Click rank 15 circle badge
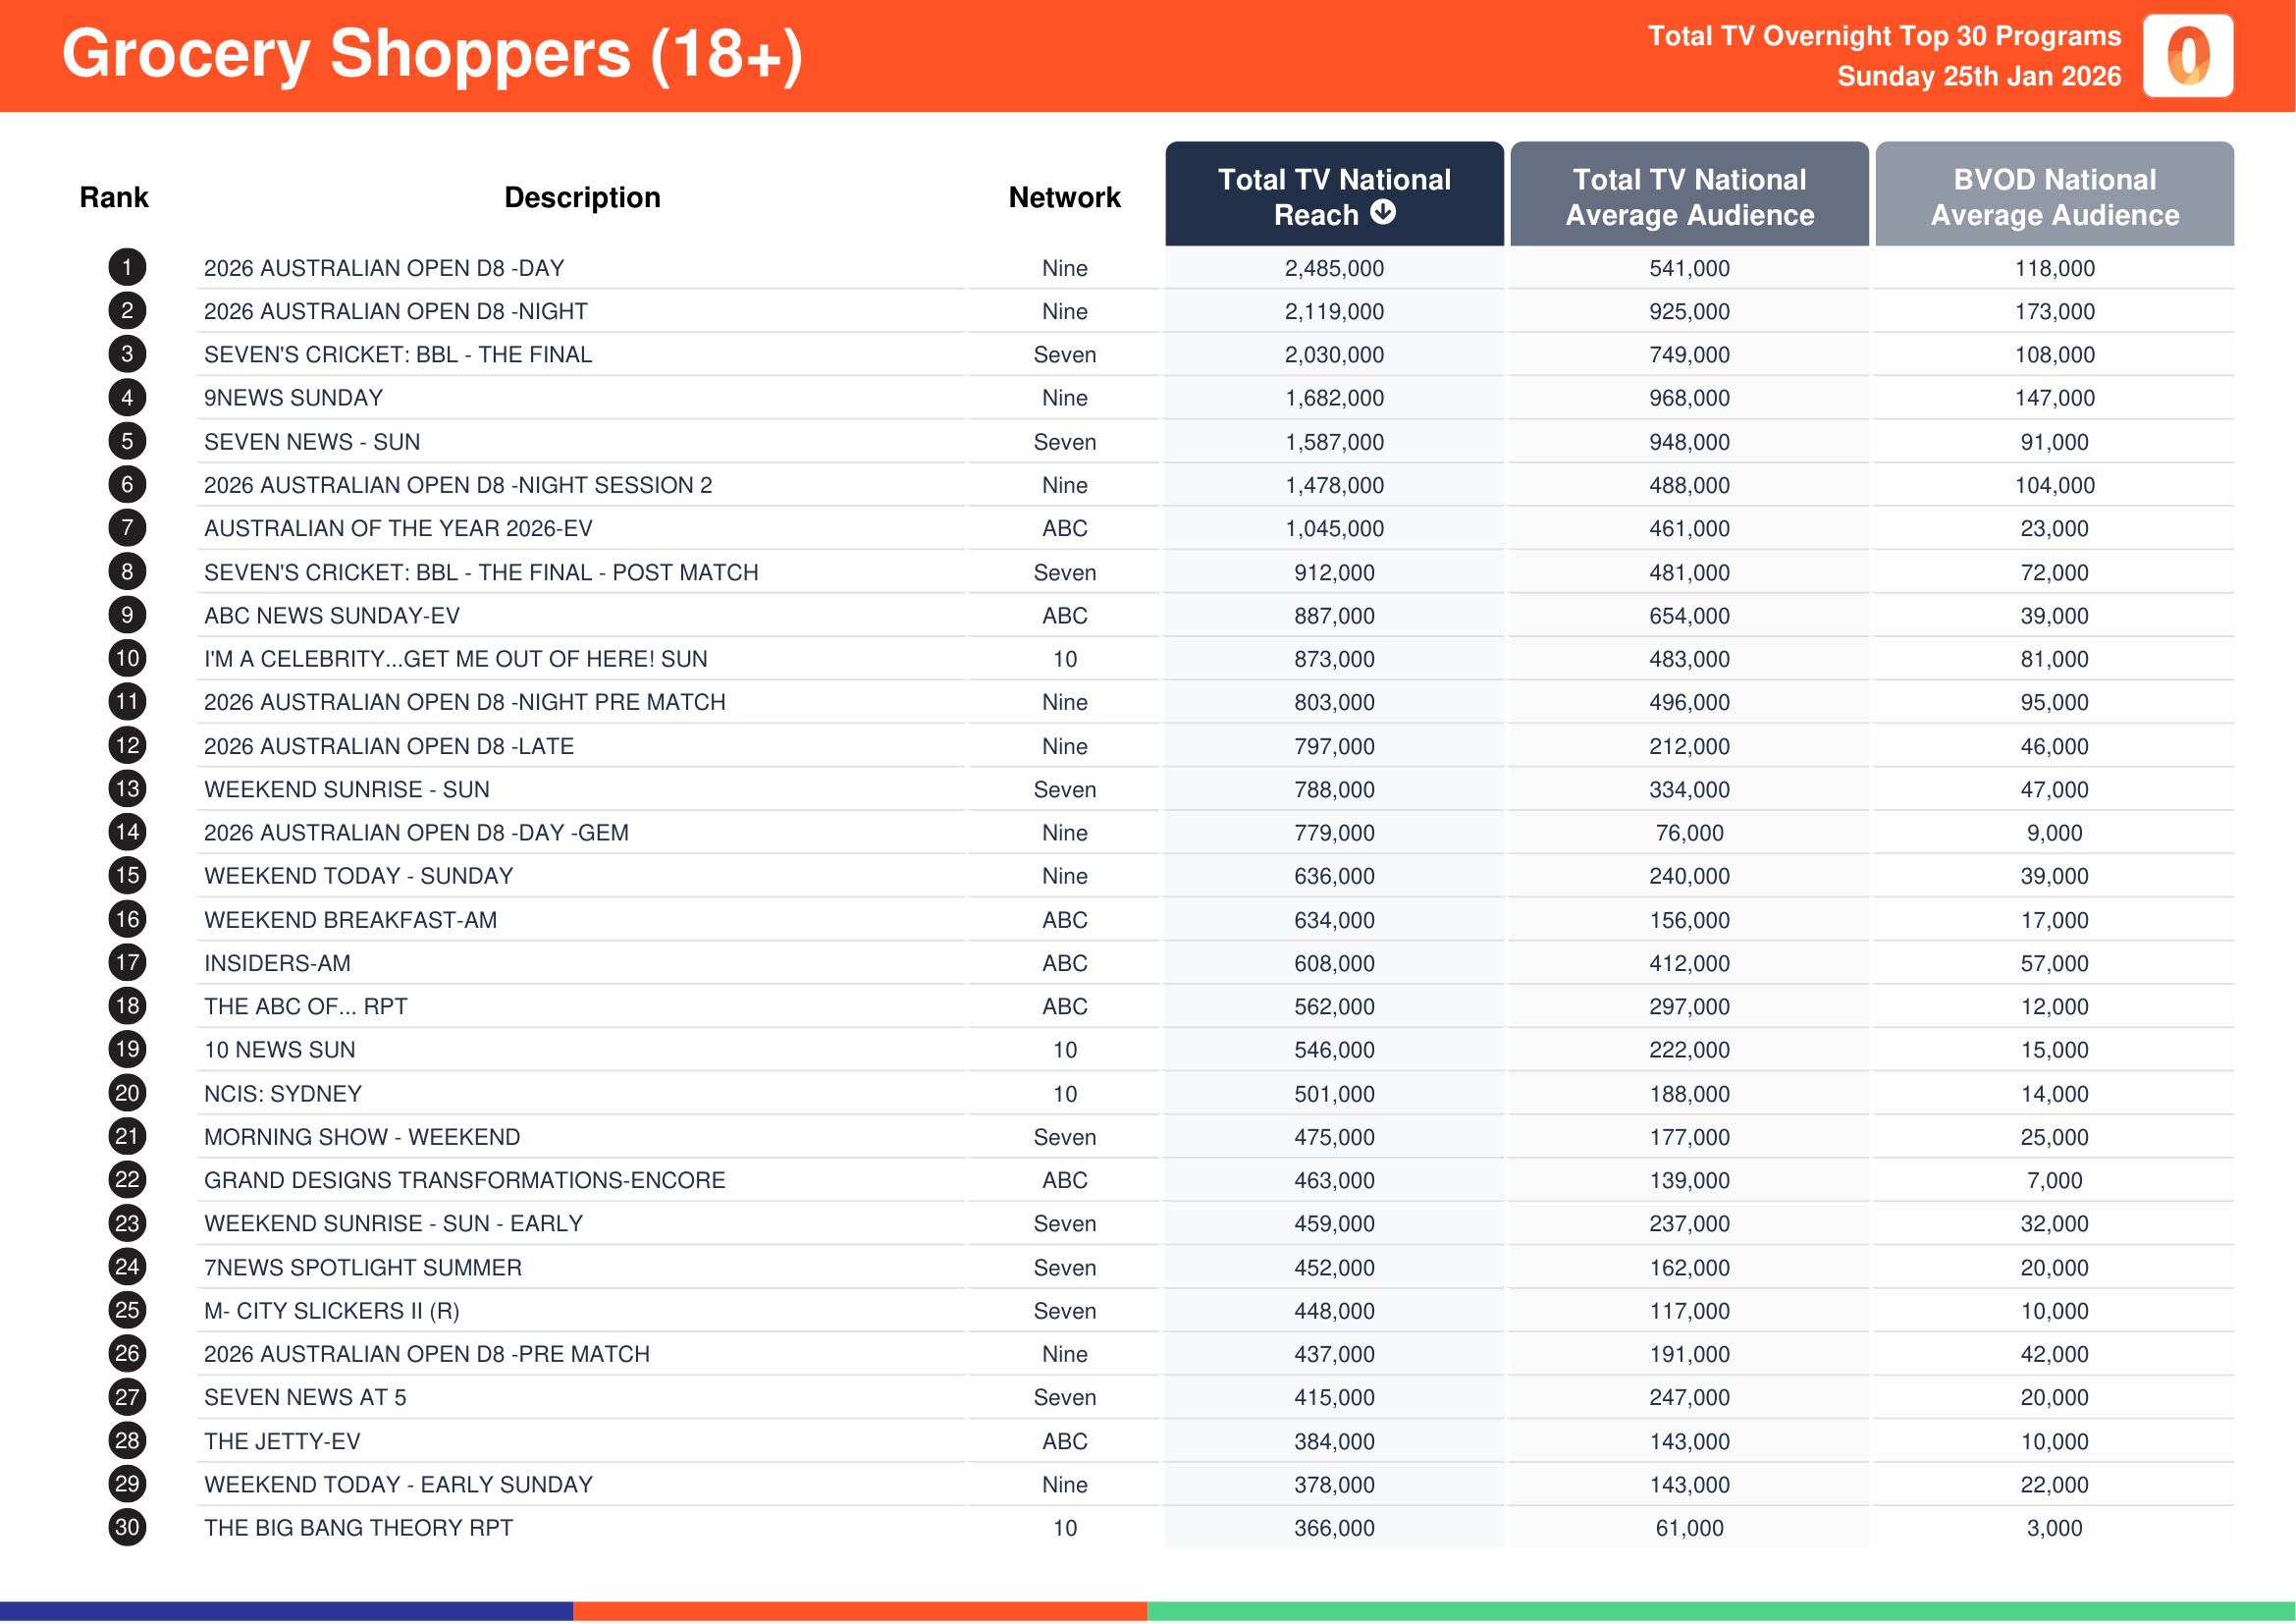Image resolution: width=2296 pixels, height=1624 pixels. point(127,875)
